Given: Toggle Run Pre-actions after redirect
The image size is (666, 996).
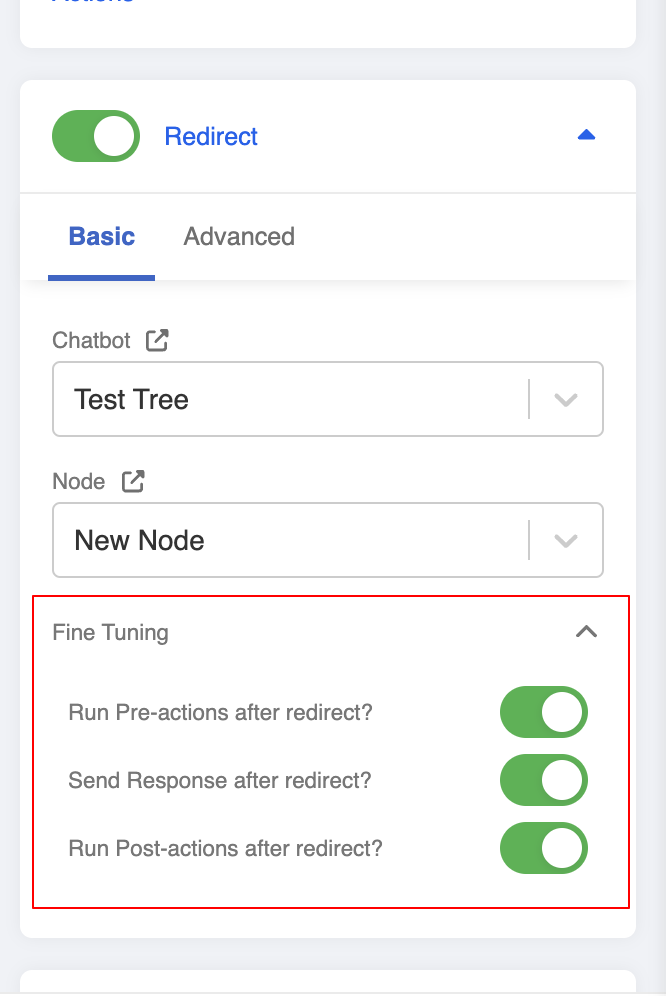Looking at the screenshot, I should tap(543, 713).
